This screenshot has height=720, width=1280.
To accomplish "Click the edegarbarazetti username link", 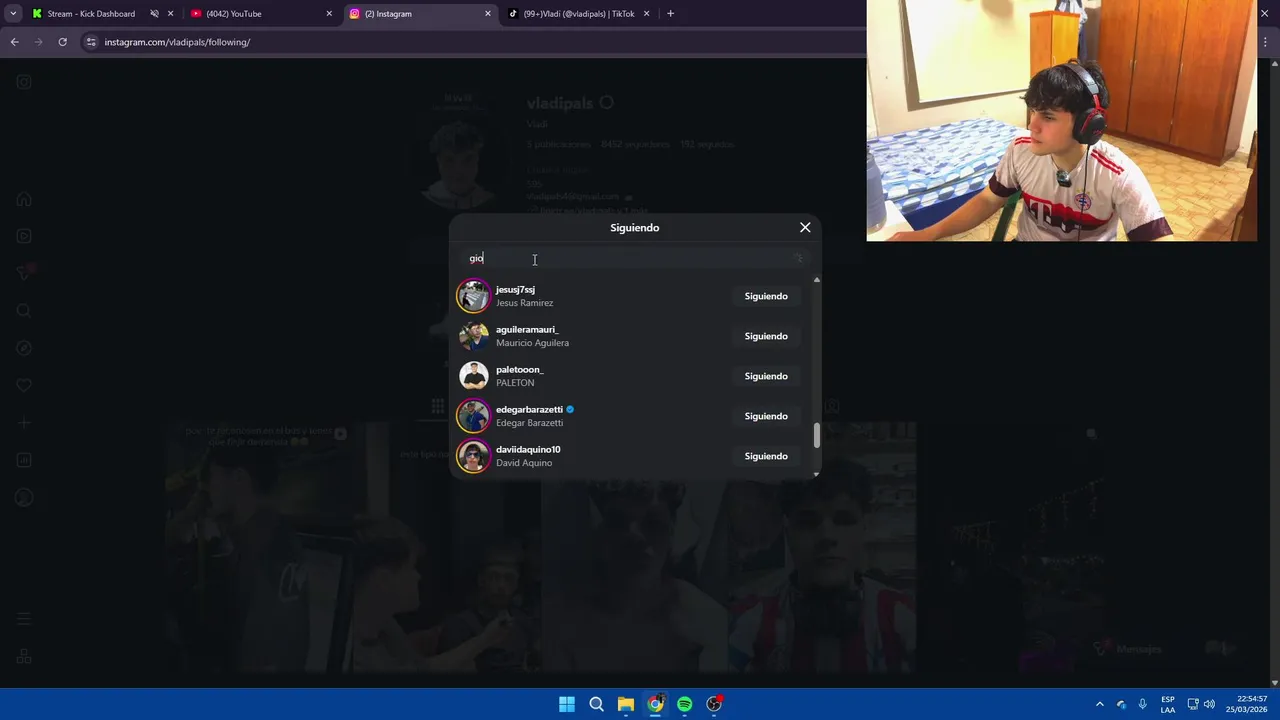I will [x=529, y=409].
